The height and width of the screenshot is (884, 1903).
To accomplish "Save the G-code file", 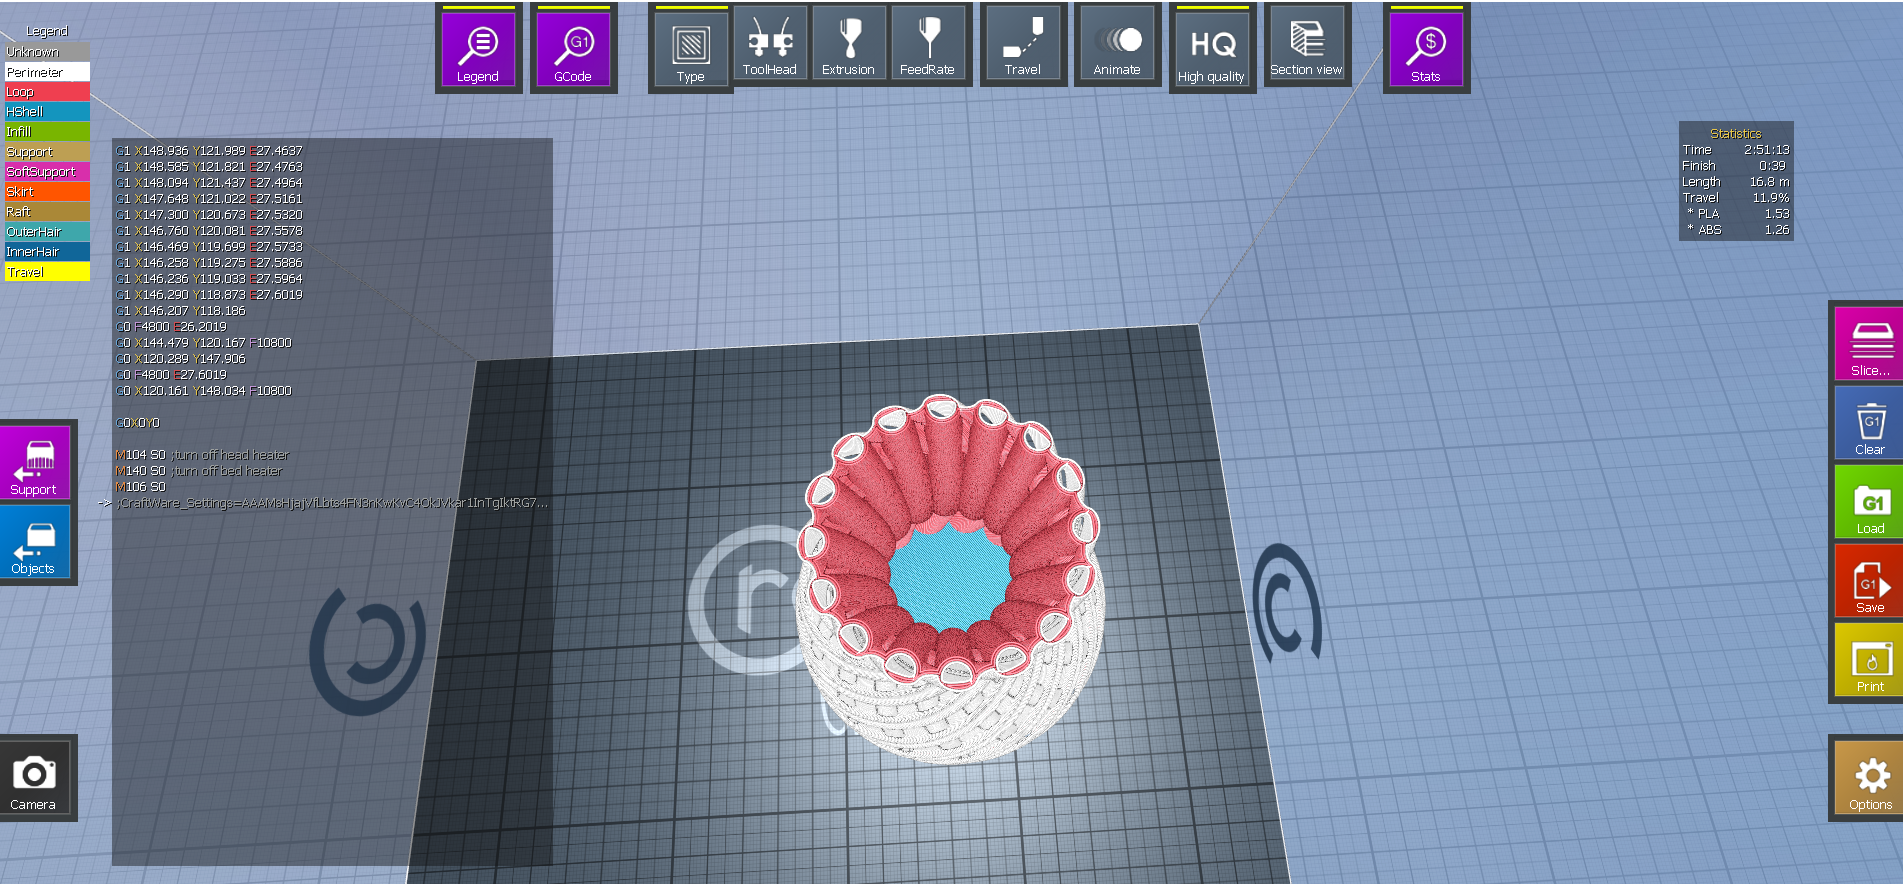I will (x=1870, y=581).
